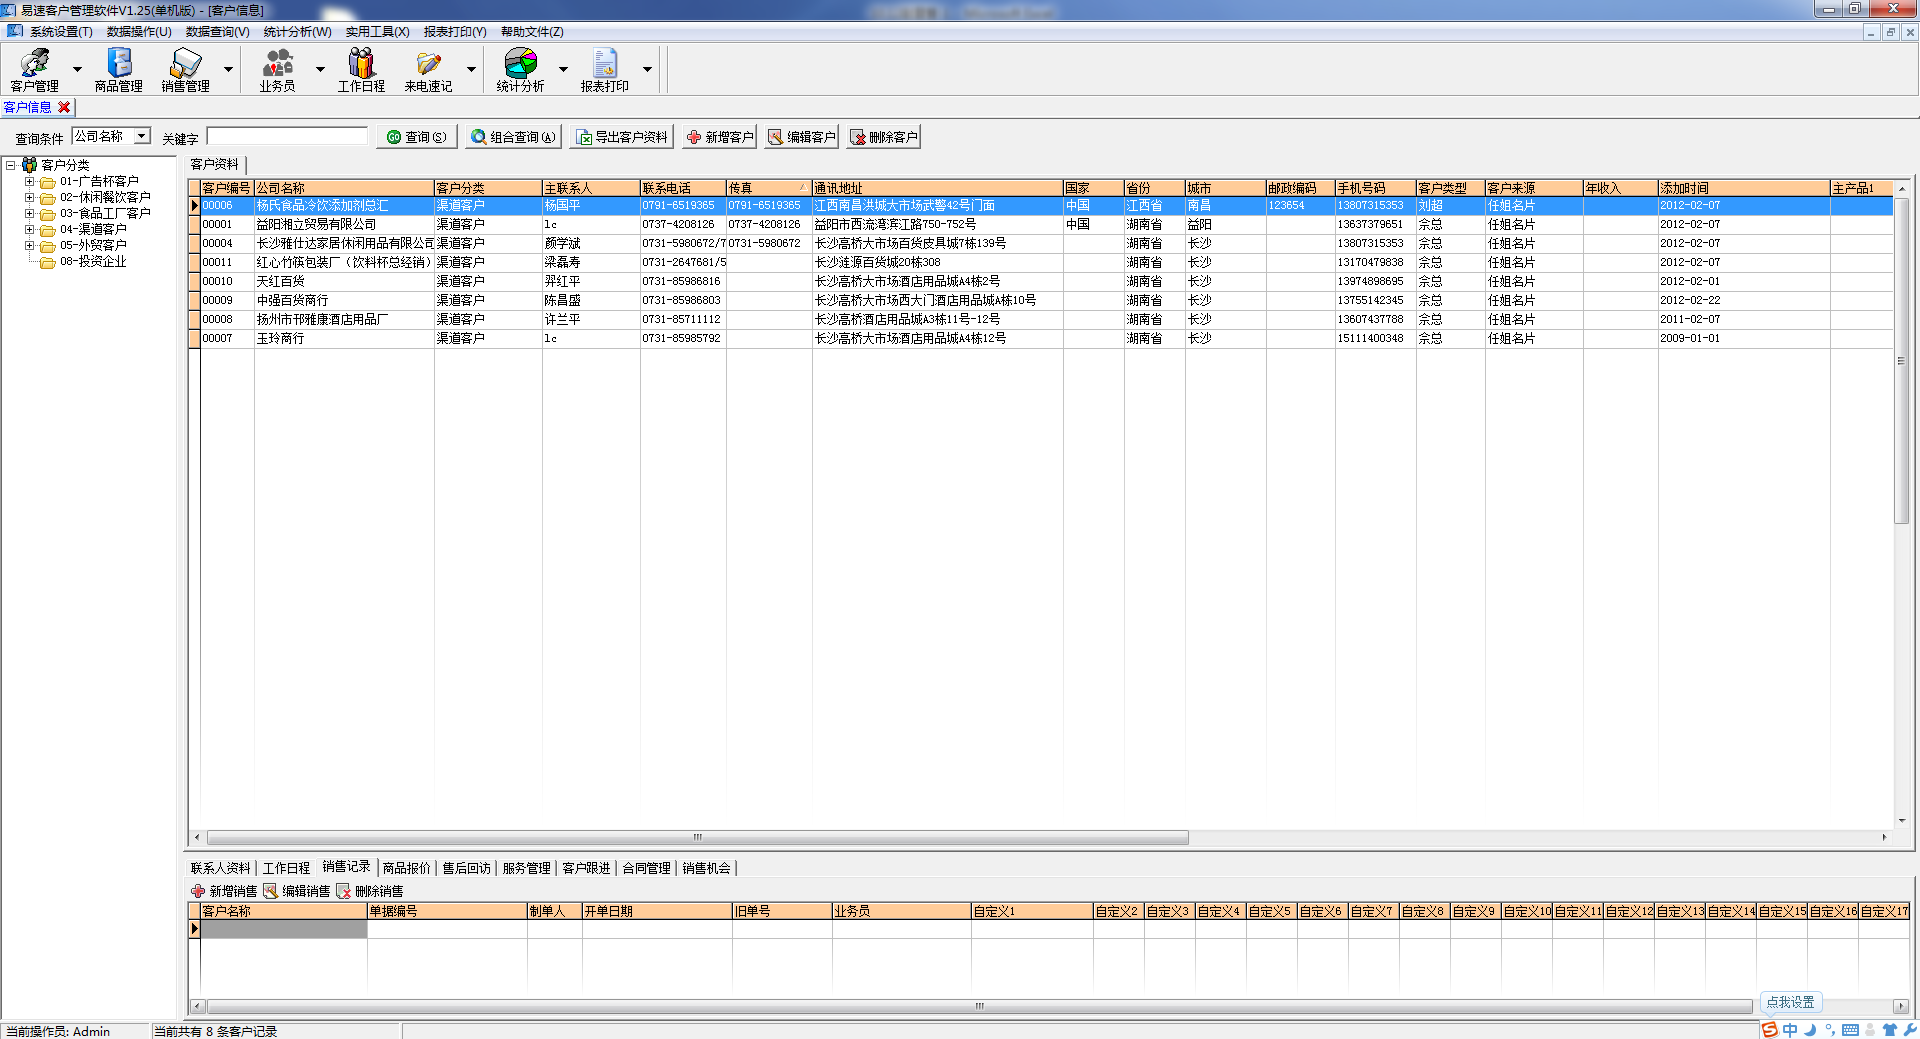Click the 点我设置 tooltip button
Image resolution: width=1920 pixels, height=1039 pixels.
coord(1790,1002)
